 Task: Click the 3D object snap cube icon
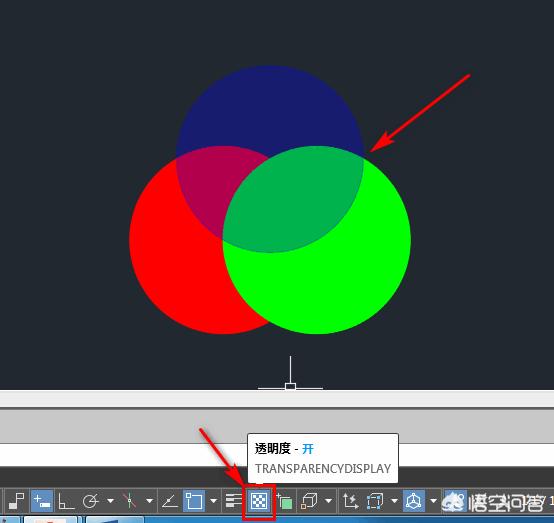pos(309,501)
